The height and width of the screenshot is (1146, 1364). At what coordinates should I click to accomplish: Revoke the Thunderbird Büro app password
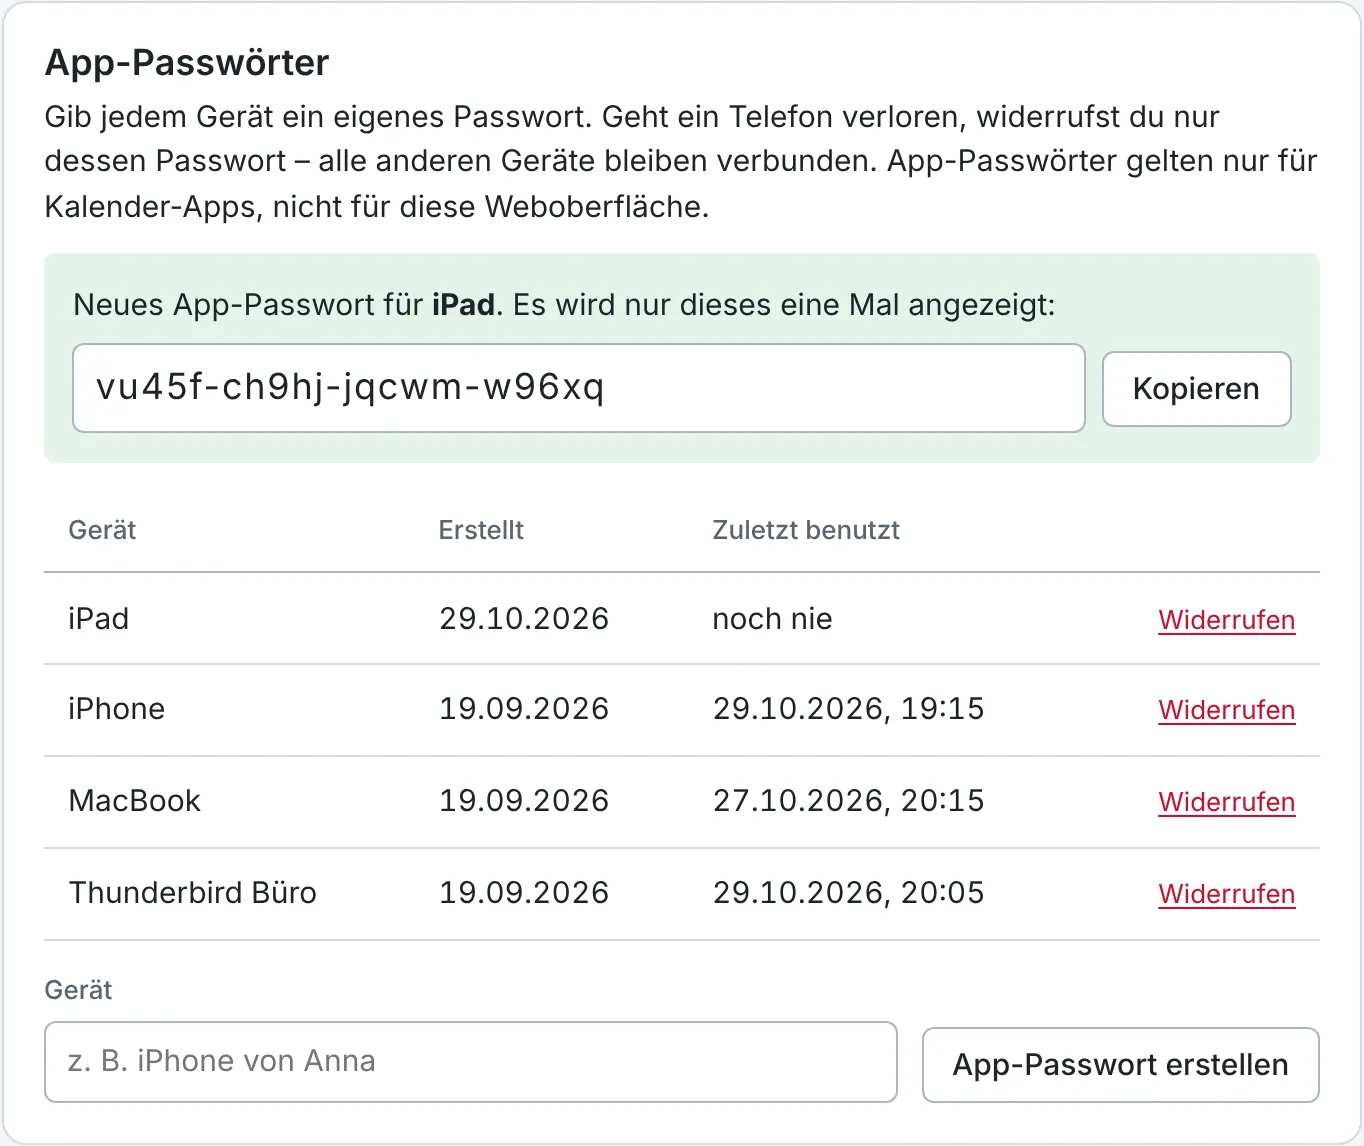[1226, 894]
